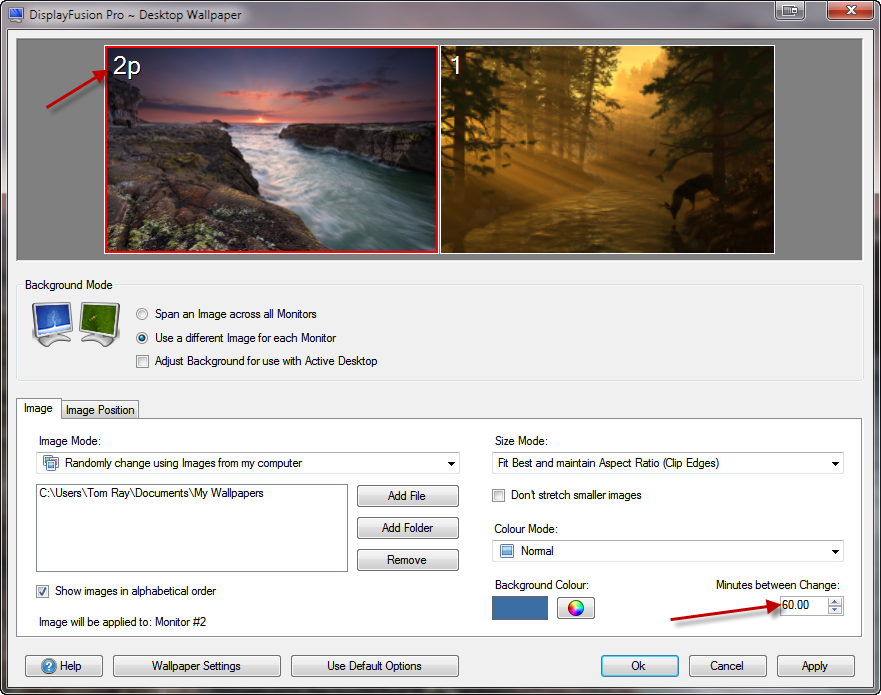Uncheck Show images in alphabetical order
Viewport: 881px width, 695px height.
tap(43, 591)
